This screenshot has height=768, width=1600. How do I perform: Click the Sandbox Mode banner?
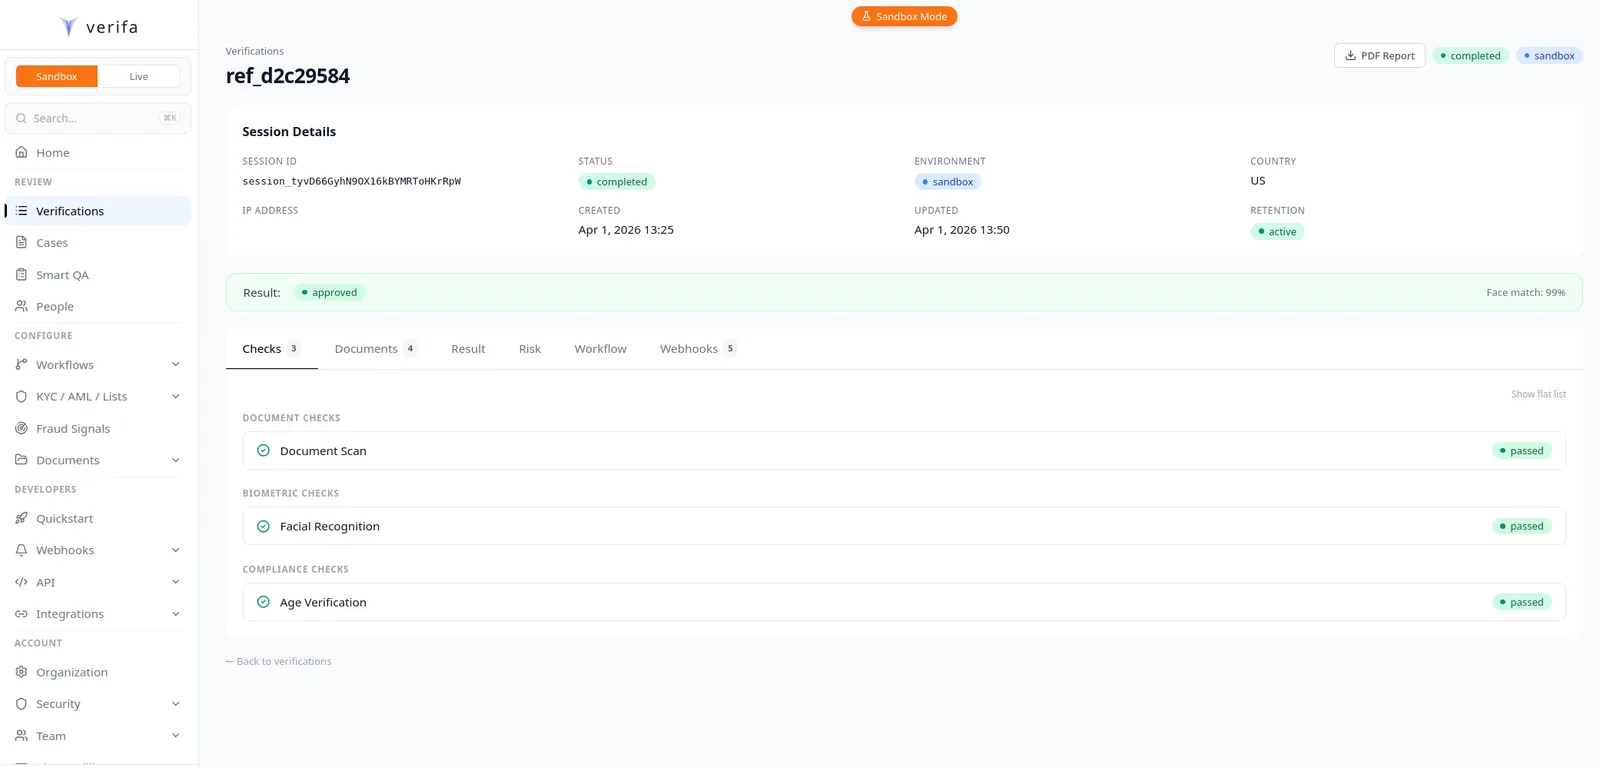904,16
